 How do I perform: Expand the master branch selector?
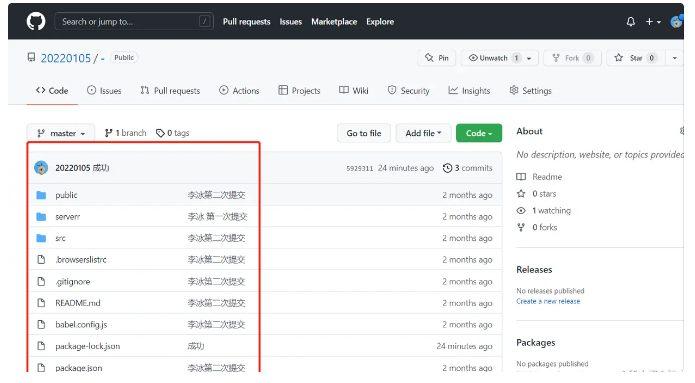coord(61,133)
